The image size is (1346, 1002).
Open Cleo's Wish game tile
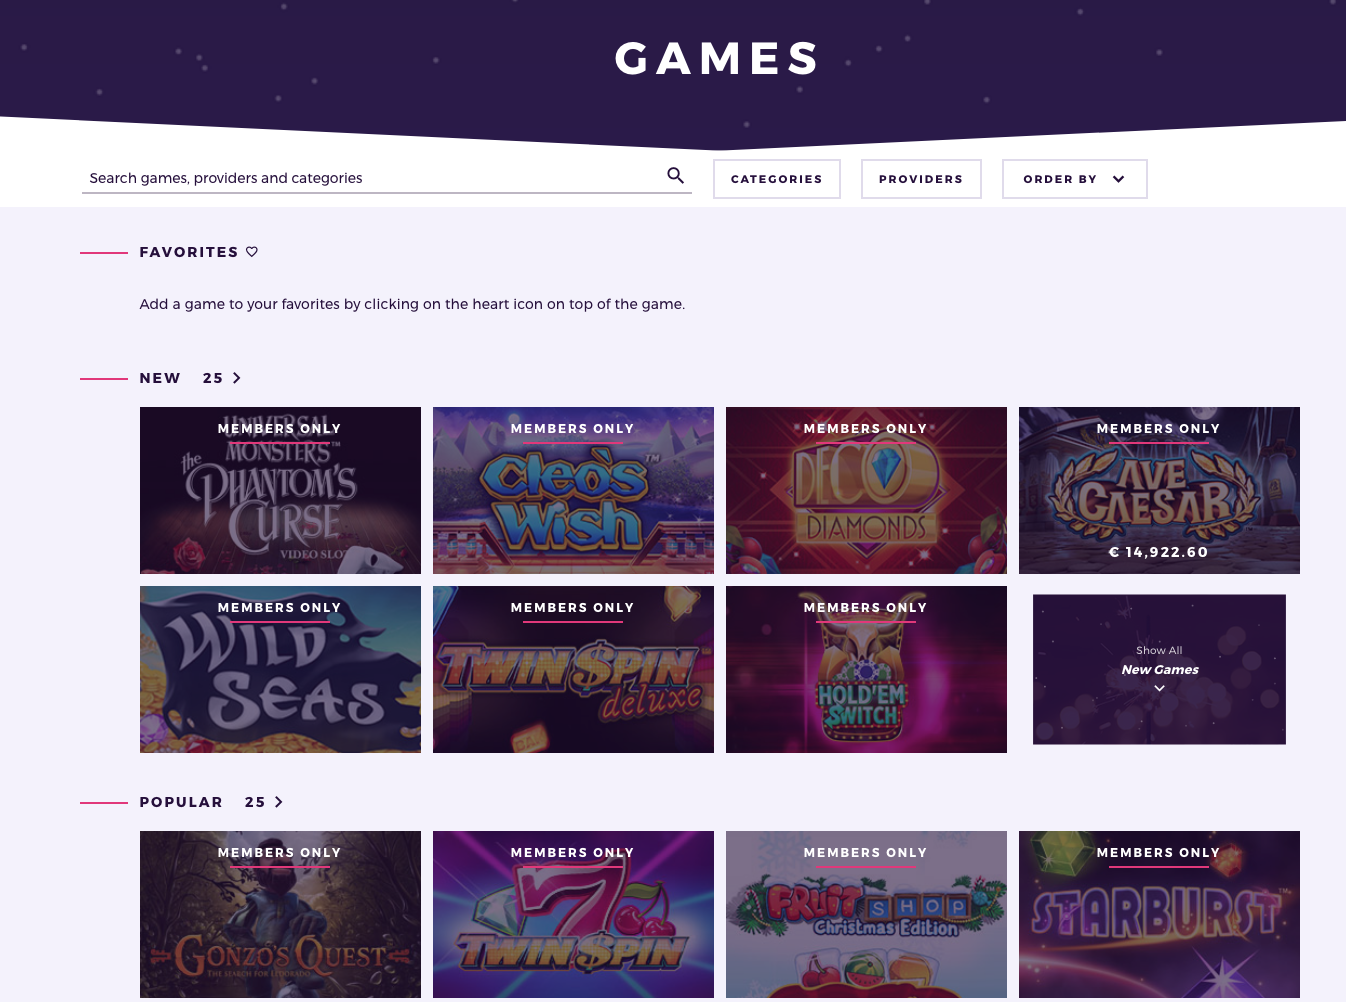pyautogui.click(x=573, y=490)
